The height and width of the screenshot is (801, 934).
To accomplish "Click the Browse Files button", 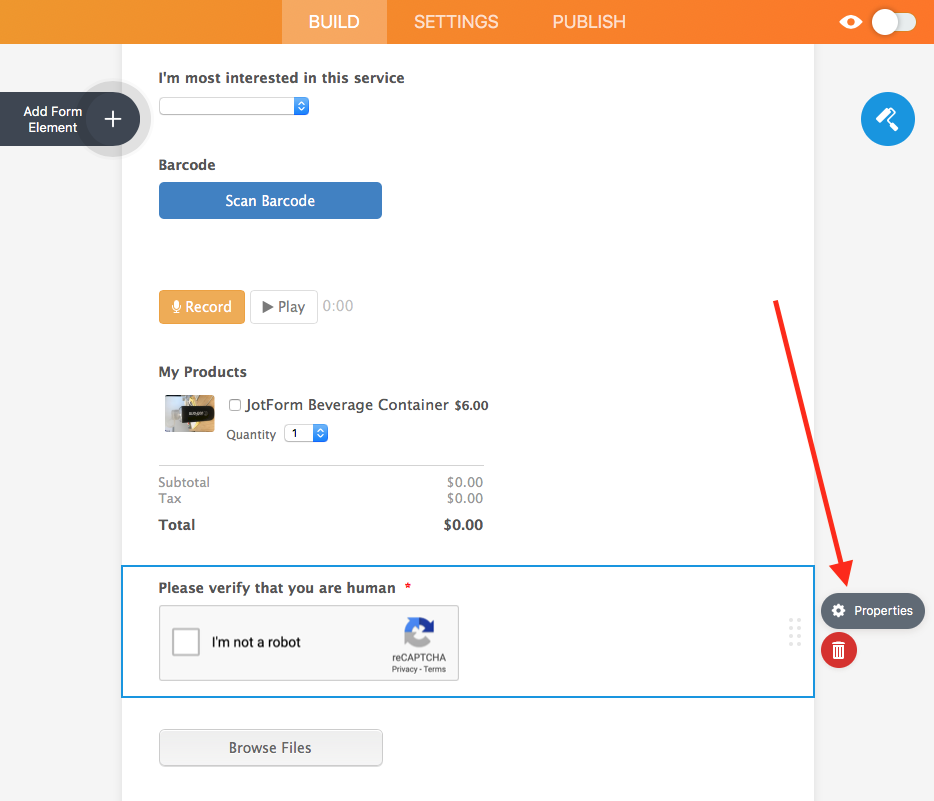I will pos(270,747).
